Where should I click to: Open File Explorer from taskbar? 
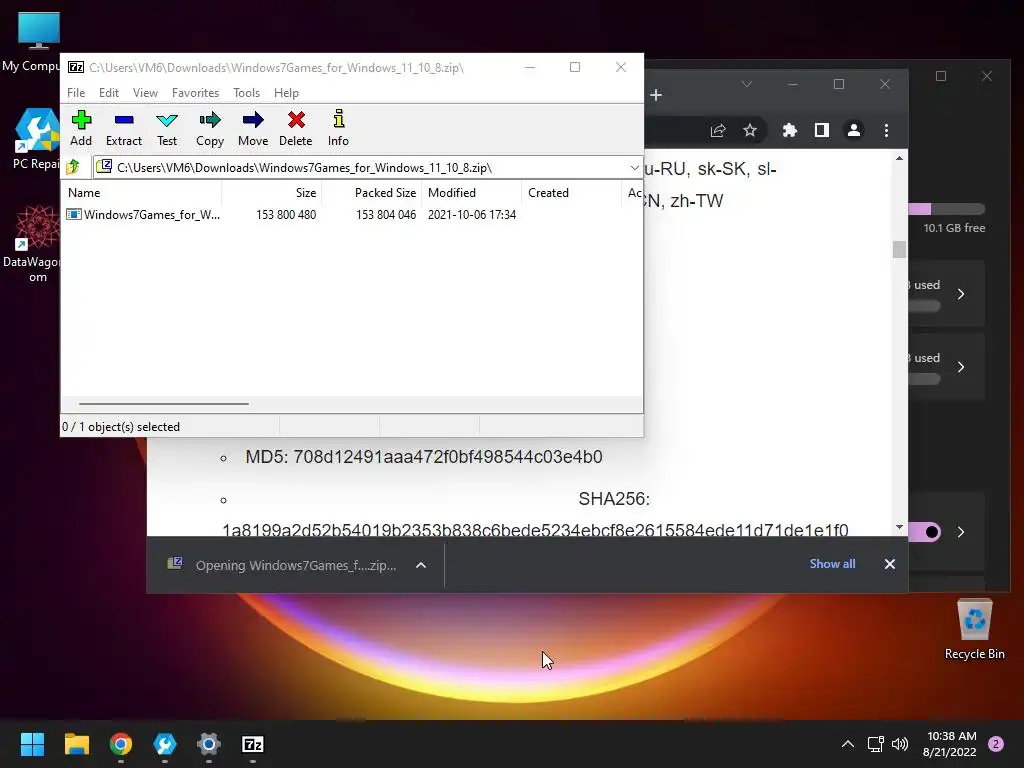(76, 744)
